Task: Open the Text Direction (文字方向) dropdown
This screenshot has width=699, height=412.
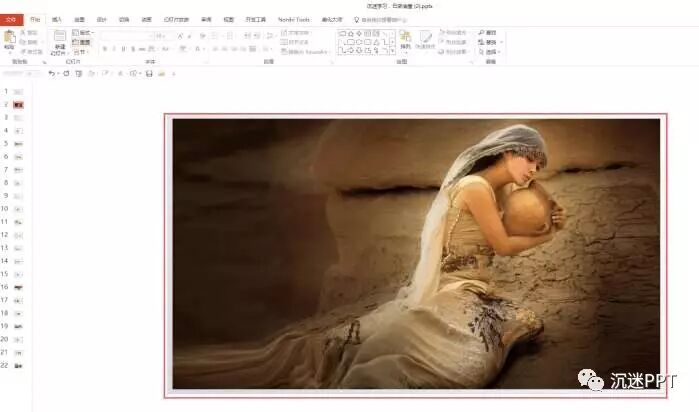Action: tap(296, 33)
